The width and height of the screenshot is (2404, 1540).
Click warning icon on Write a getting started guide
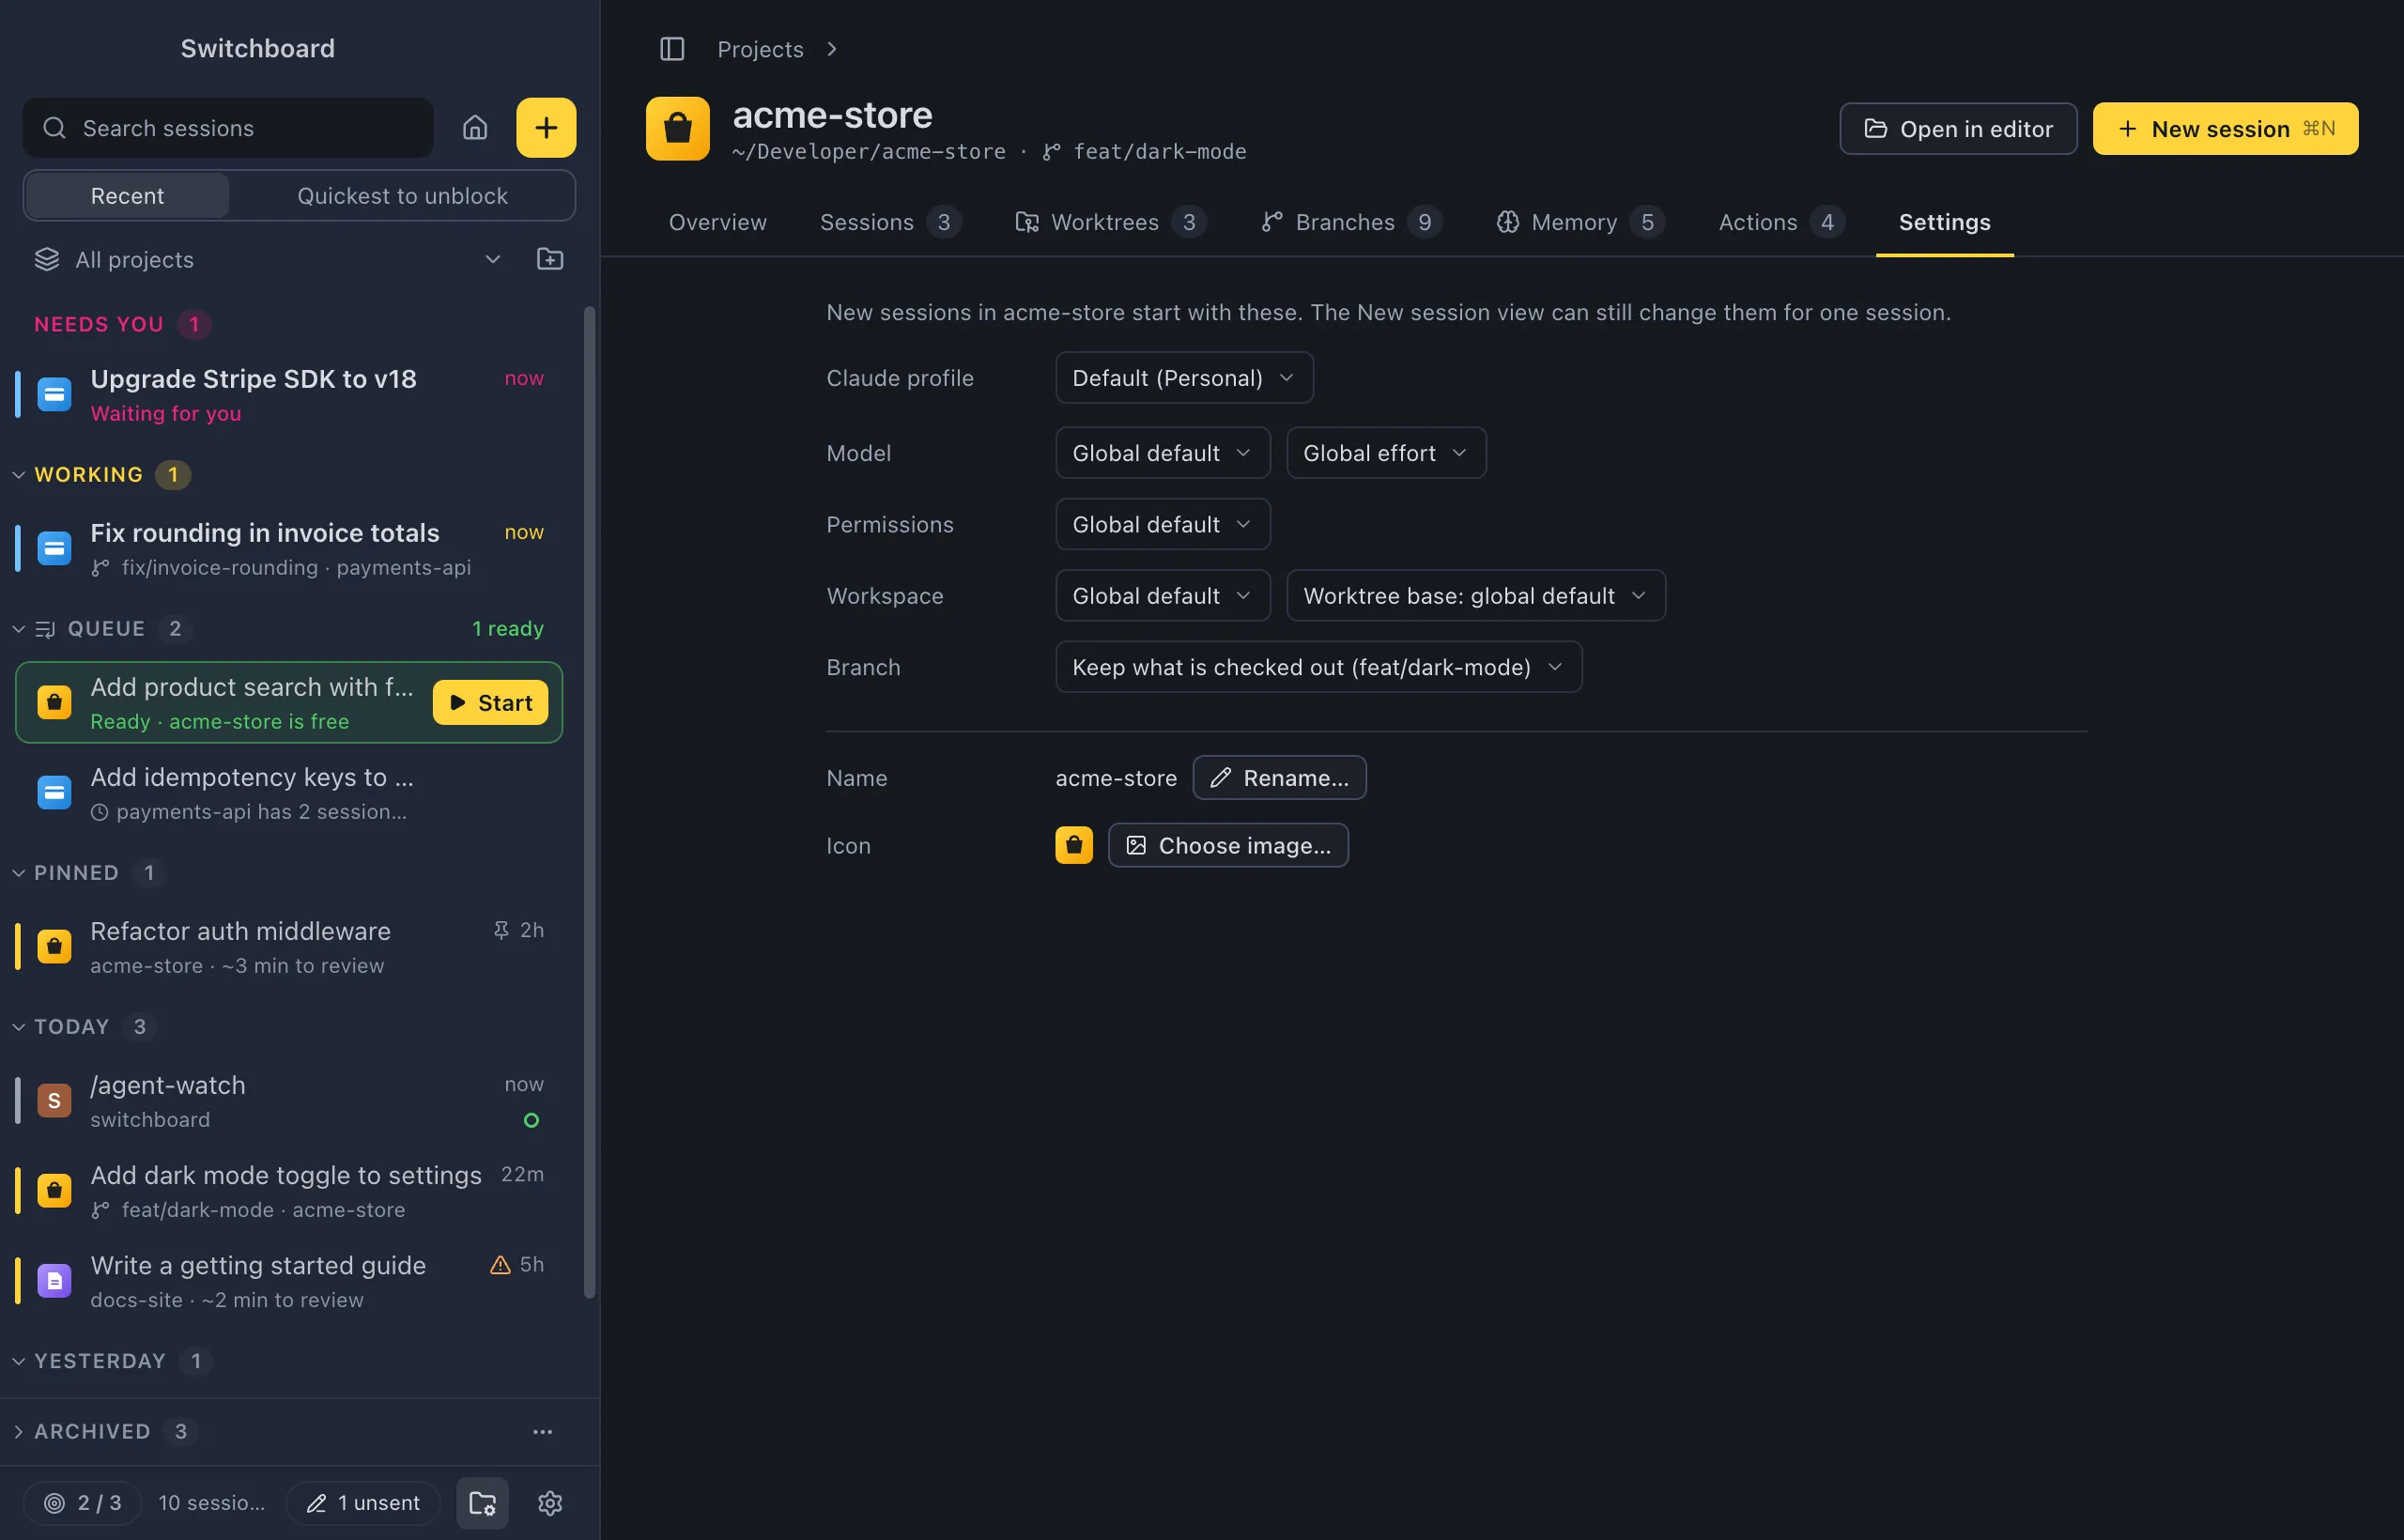click(500, 1265)
